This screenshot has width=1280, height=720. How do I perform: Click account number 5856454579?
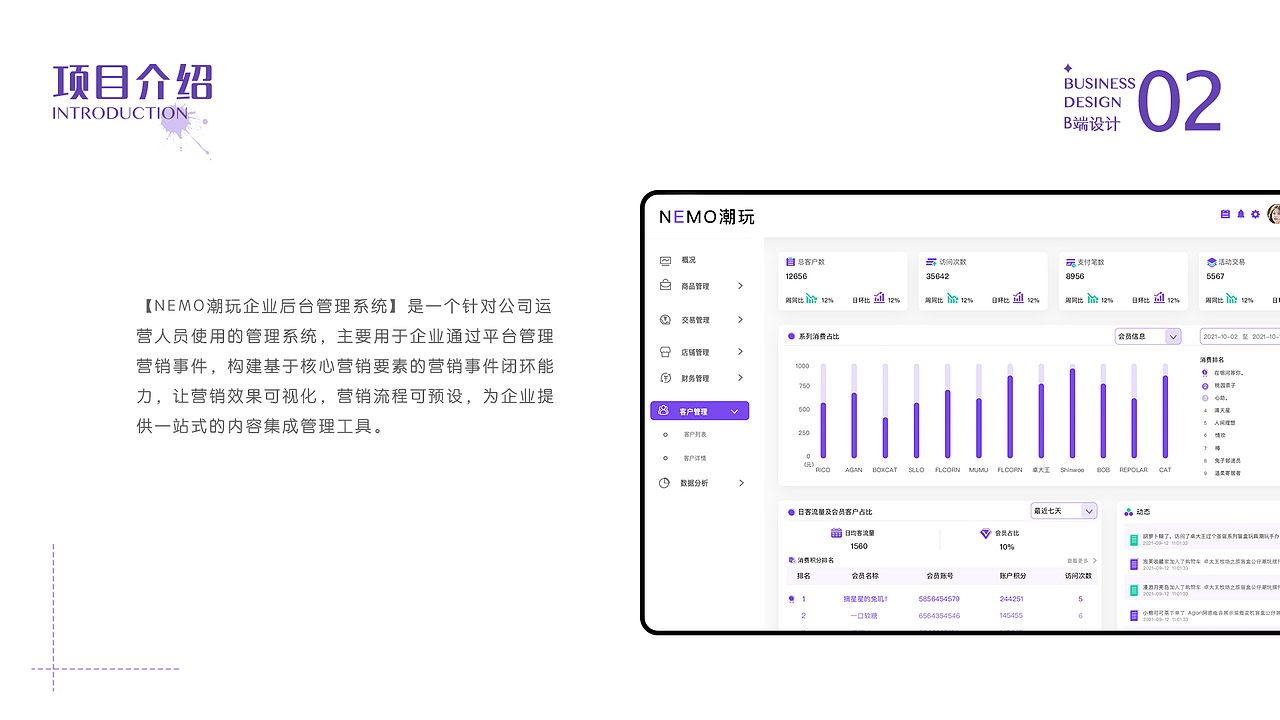tap(939, 599)
